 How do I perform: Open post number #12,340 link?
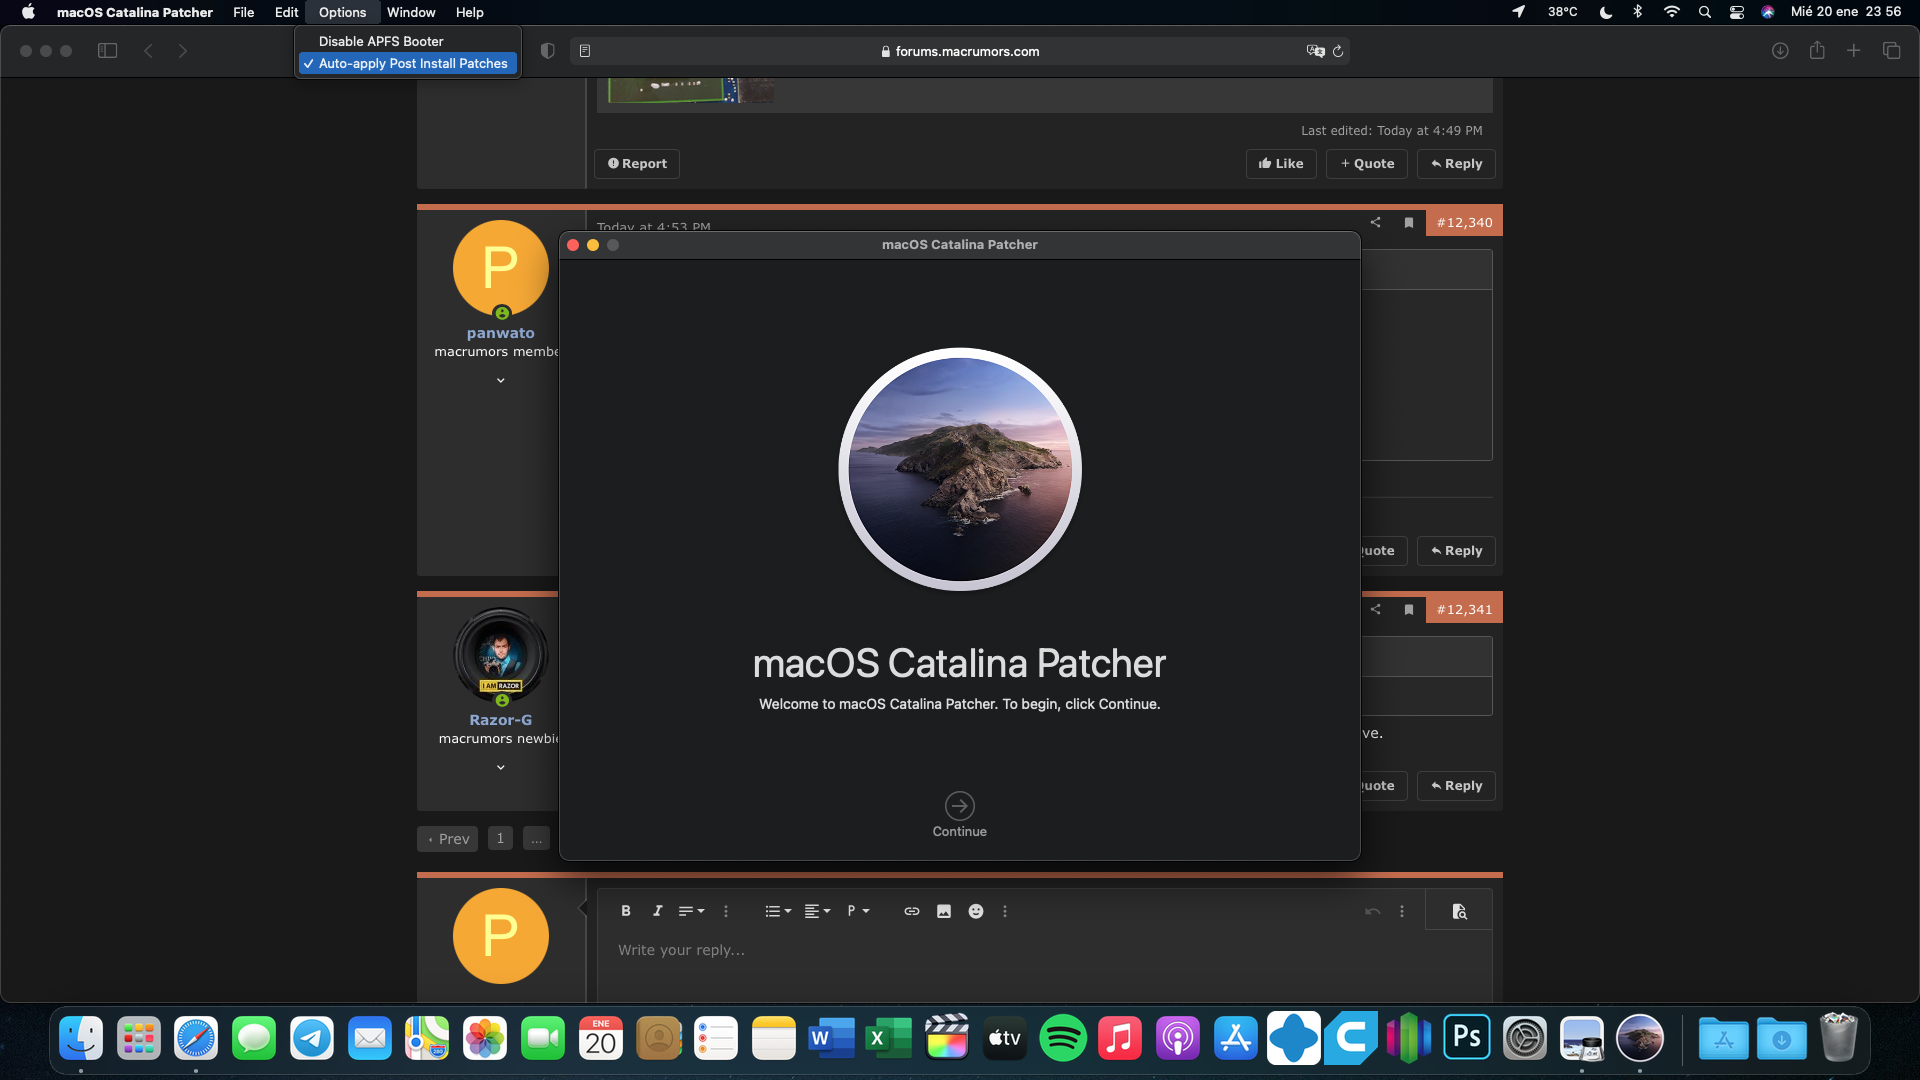pyautogui.click(x=1464, y=222)
